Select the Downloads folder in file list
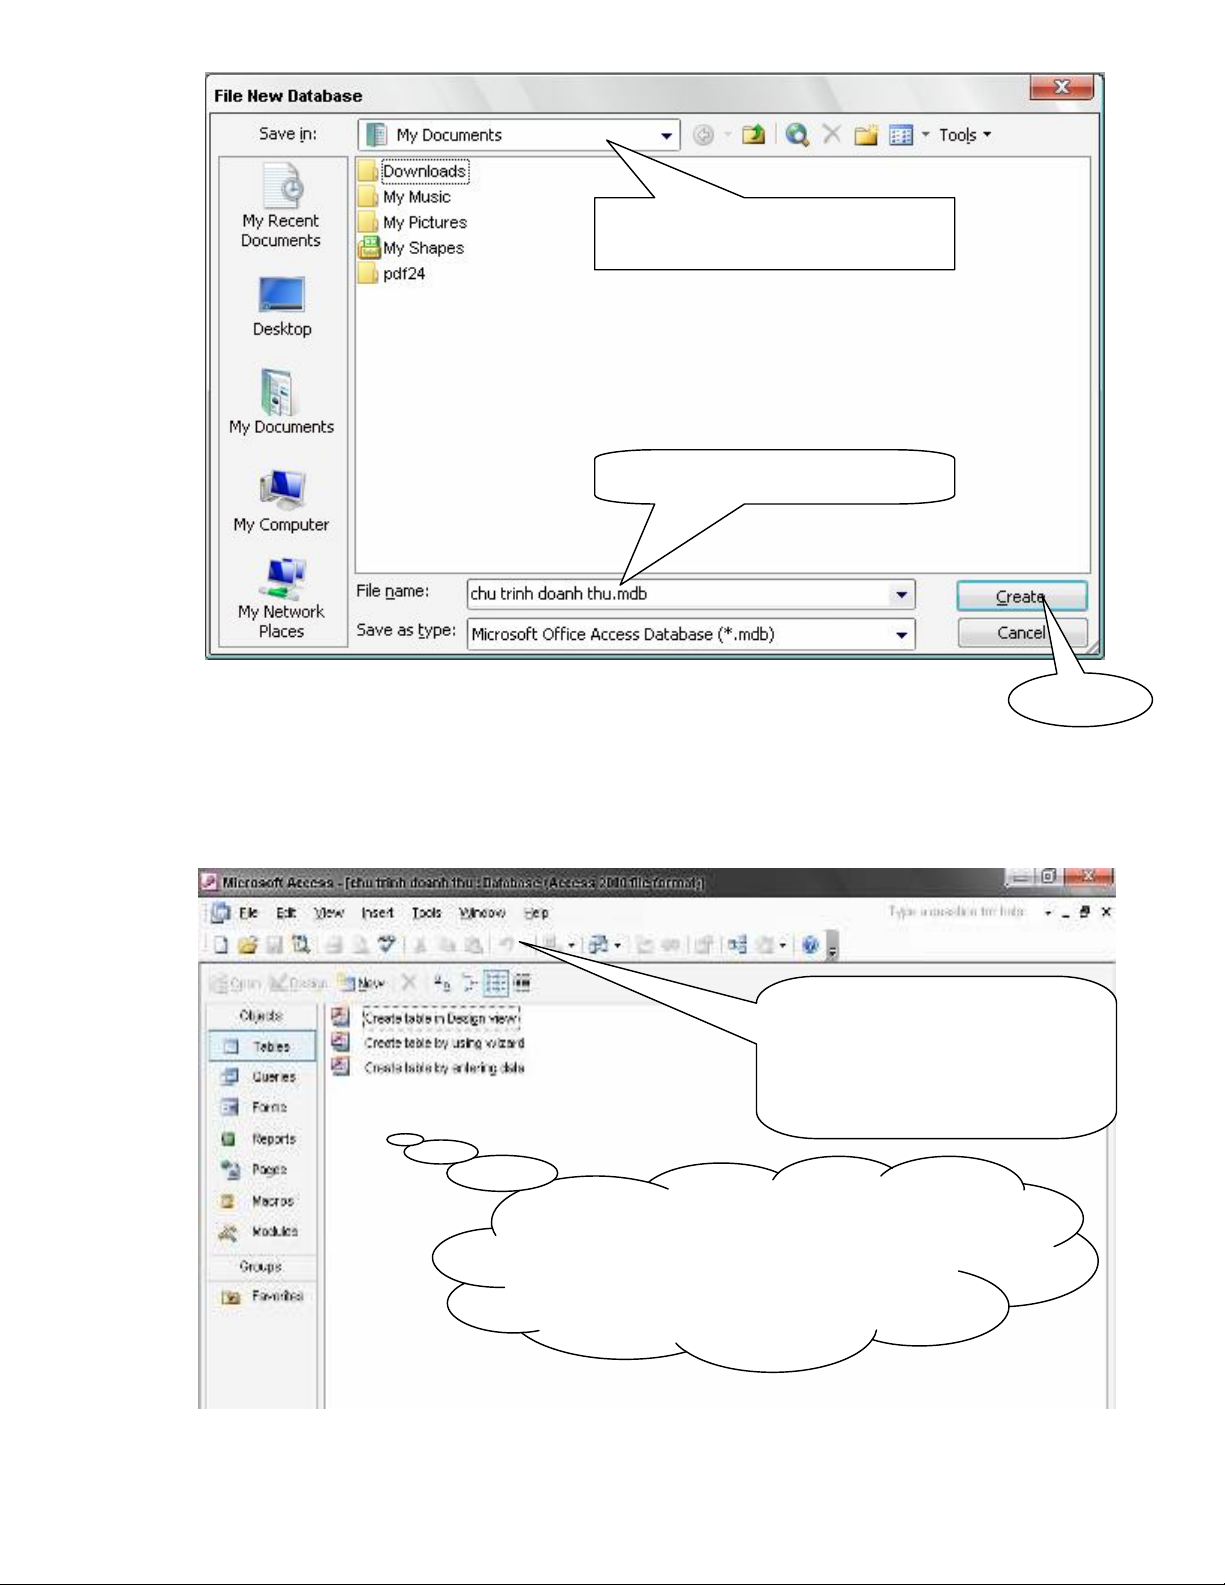The height and width of the screenshot is (1585, 1225). coord(423,172)
